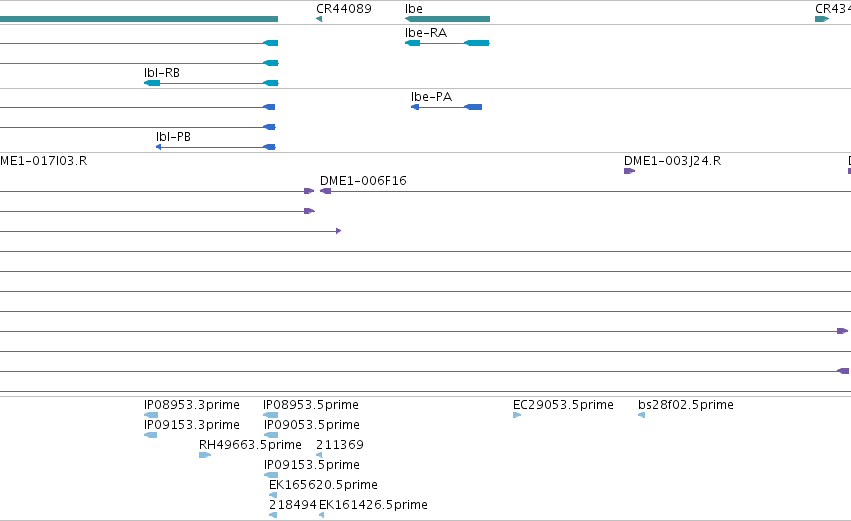Select the 211369 small arrow glyph
This screenshot has height=521, width=851.
[319, 455]
